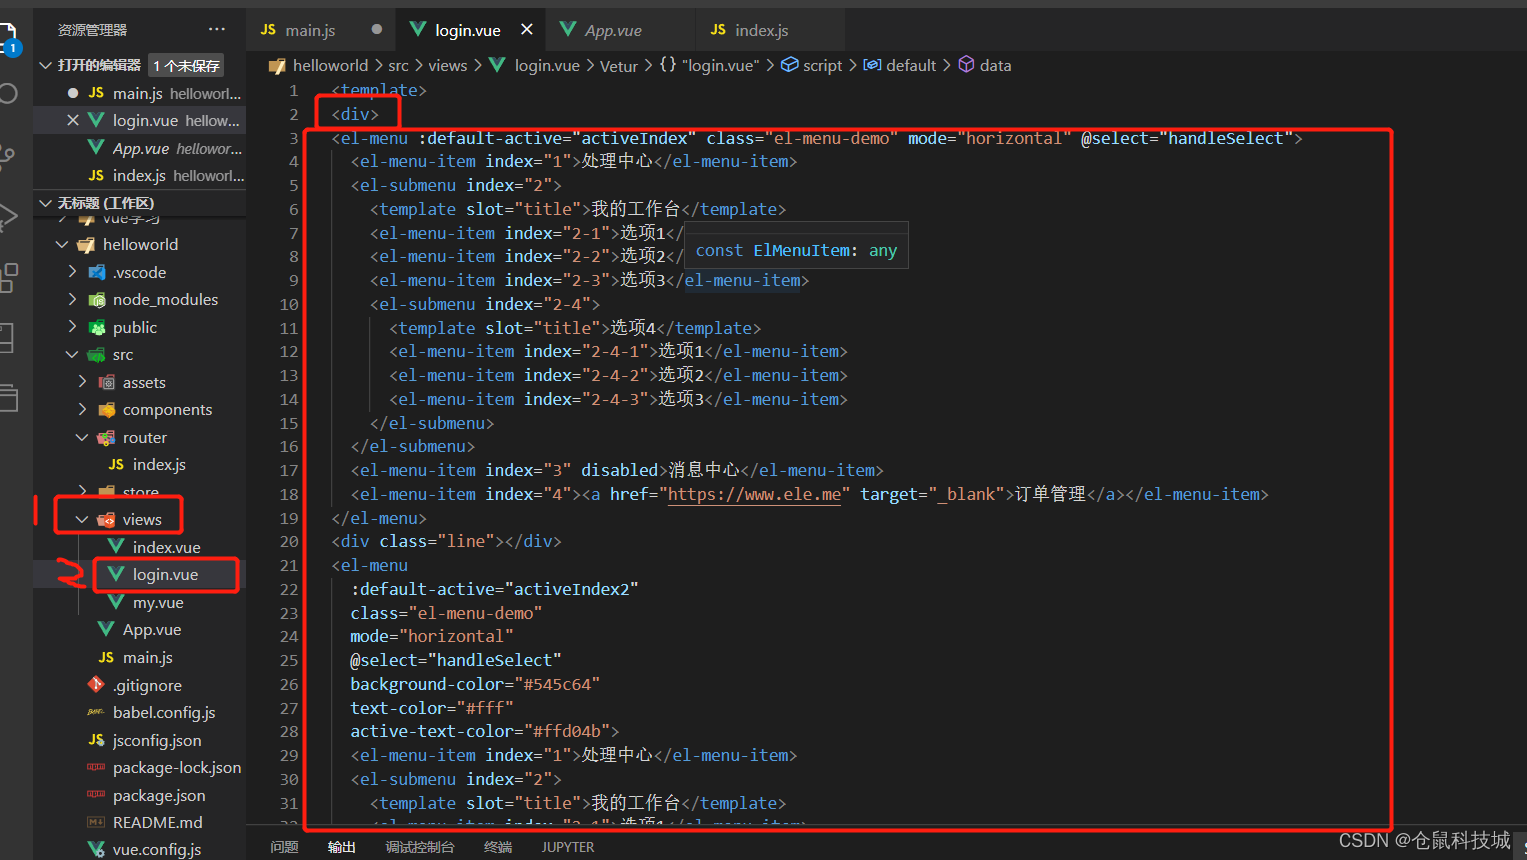This screenshot has height=860, width=1527.
Task: Click the git icon beside .gitignore
Action: pyautogui.click(x=96, y=685)
